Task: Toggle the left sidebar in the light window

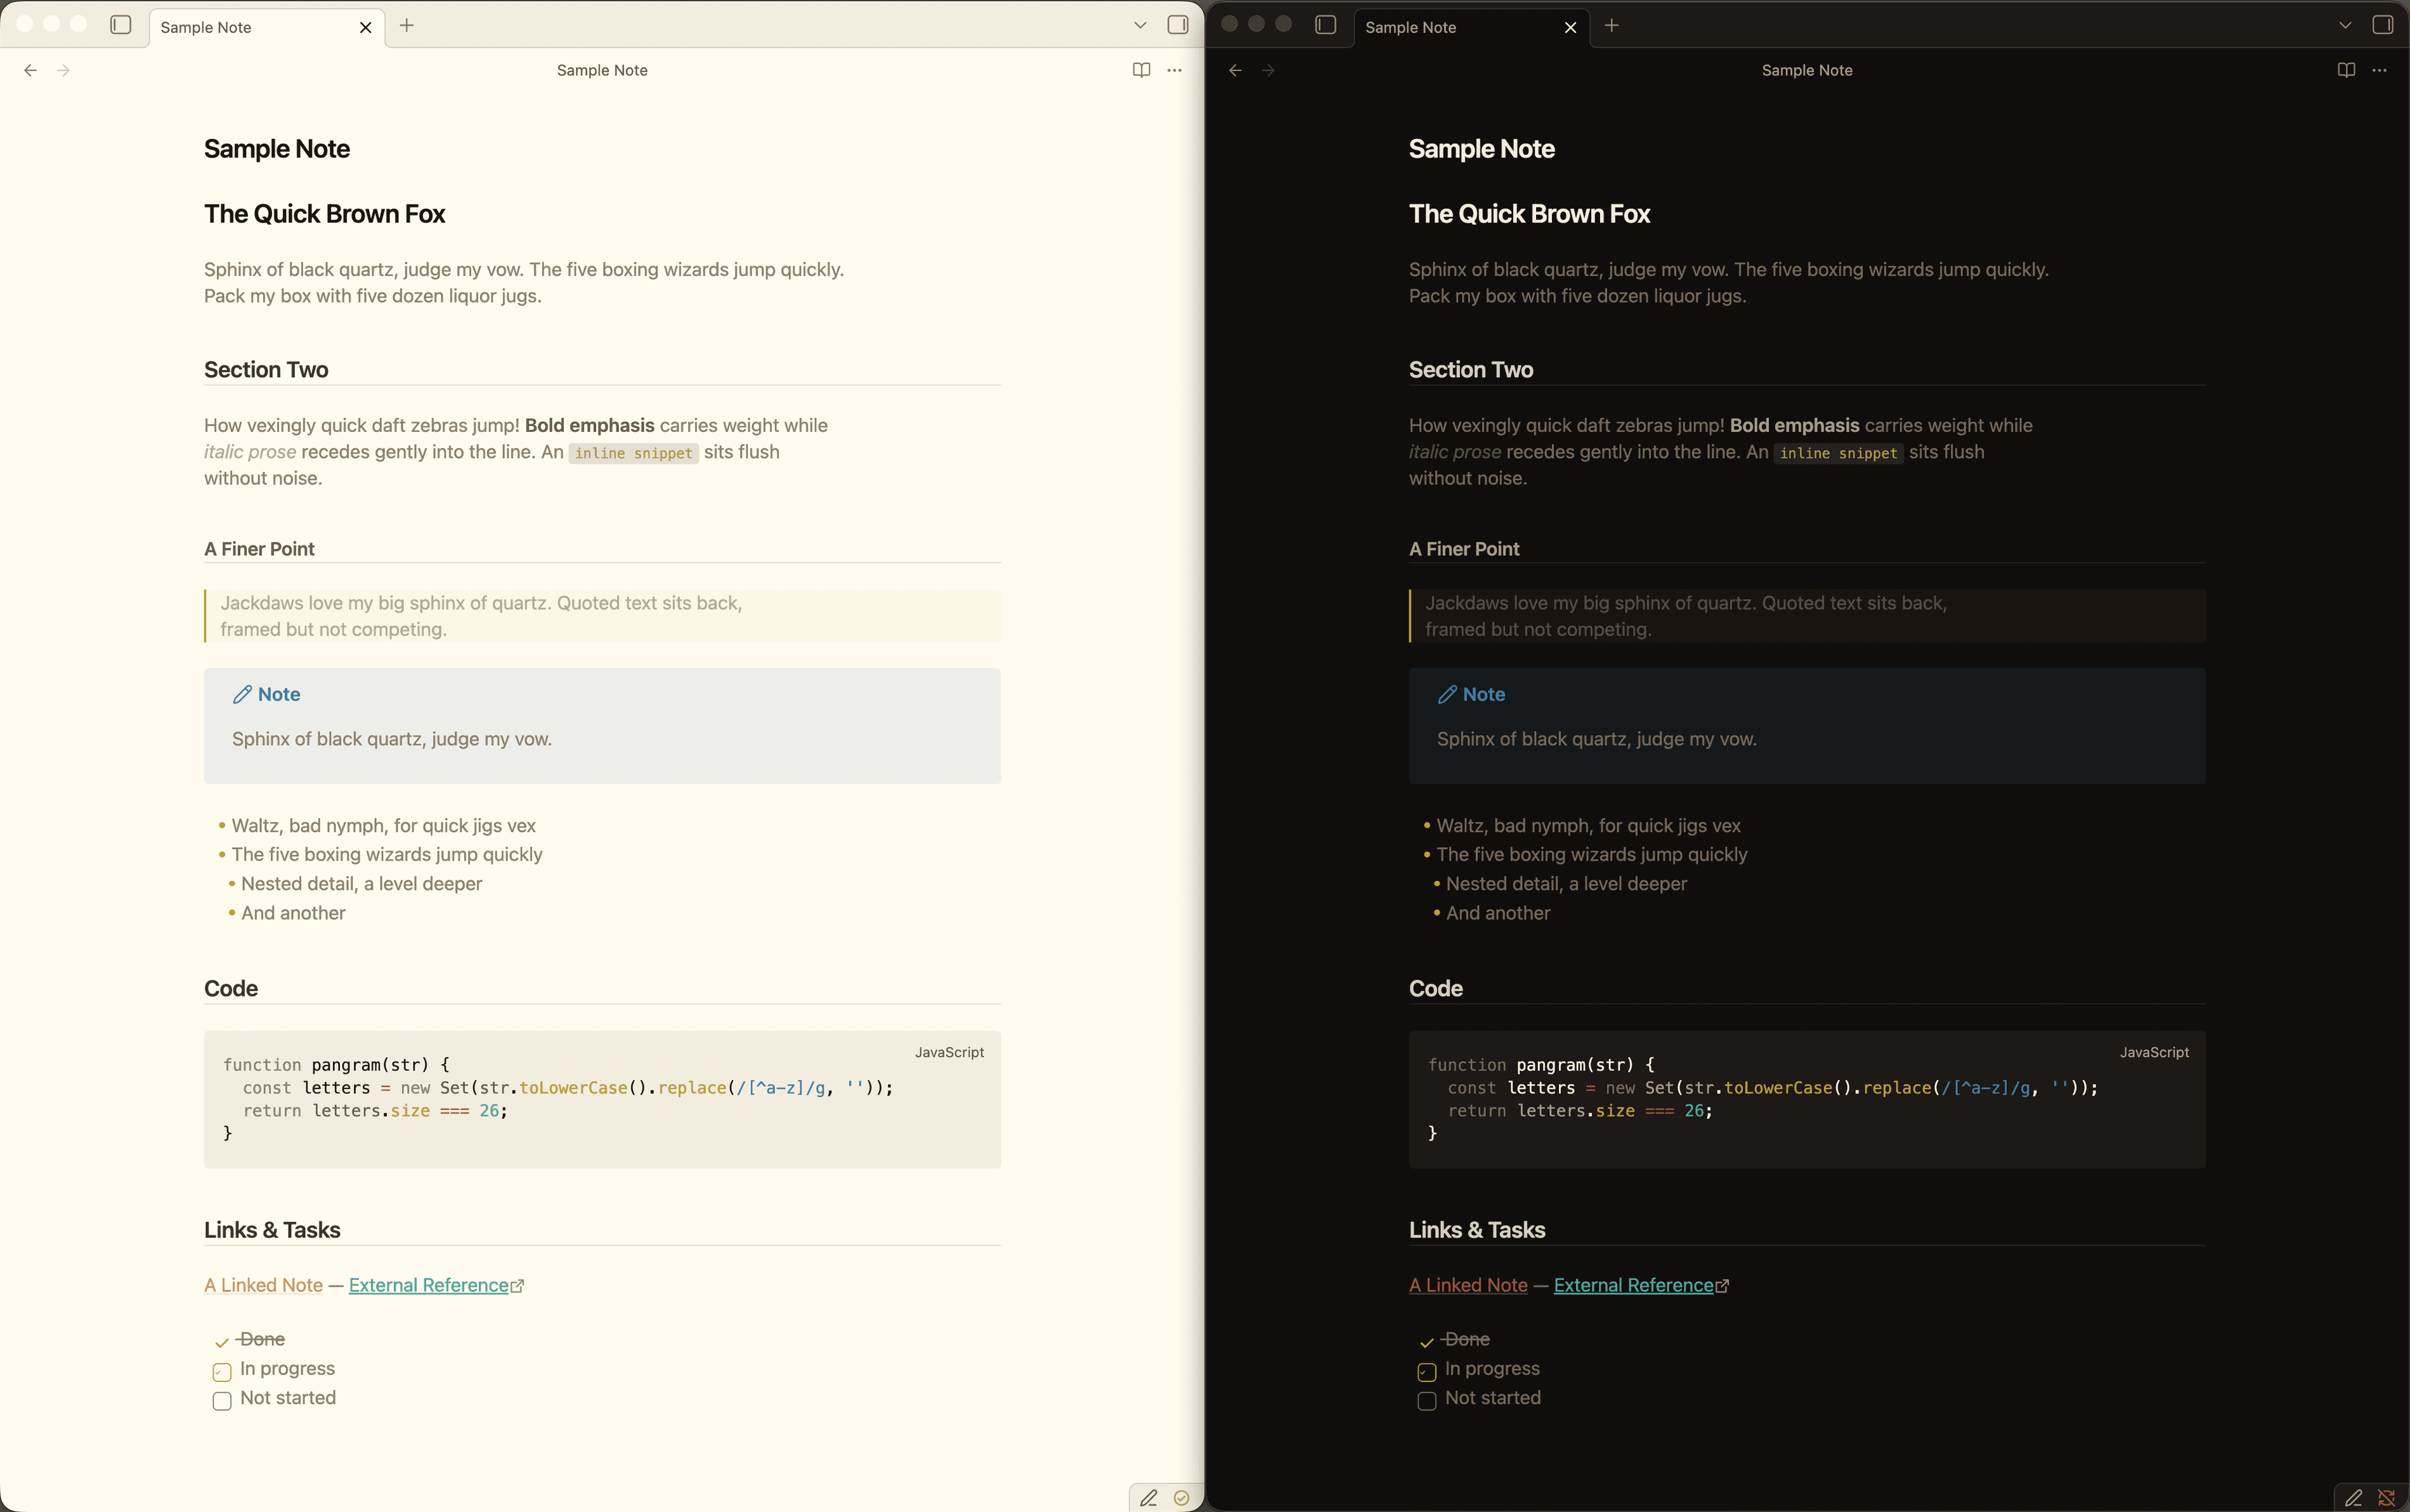Action: (x=121, y=25)
